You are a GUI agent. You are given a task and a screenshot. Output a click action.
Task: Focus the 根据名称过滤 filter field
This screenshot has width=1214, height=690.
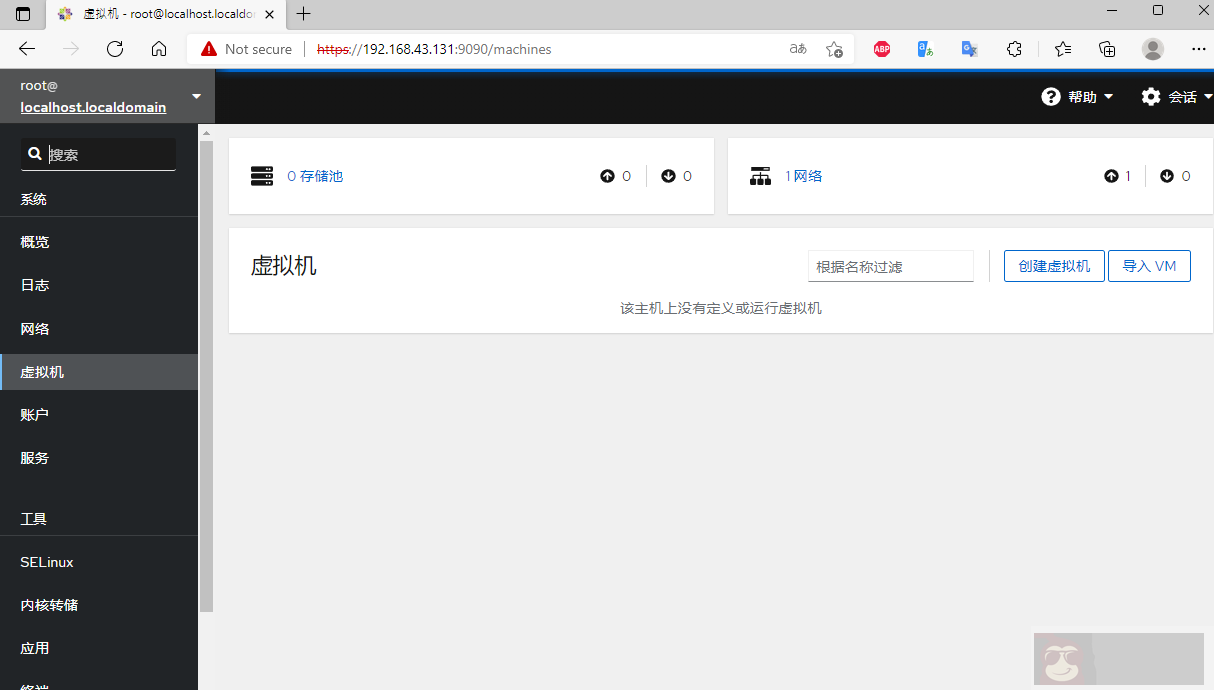pos(890,267)
